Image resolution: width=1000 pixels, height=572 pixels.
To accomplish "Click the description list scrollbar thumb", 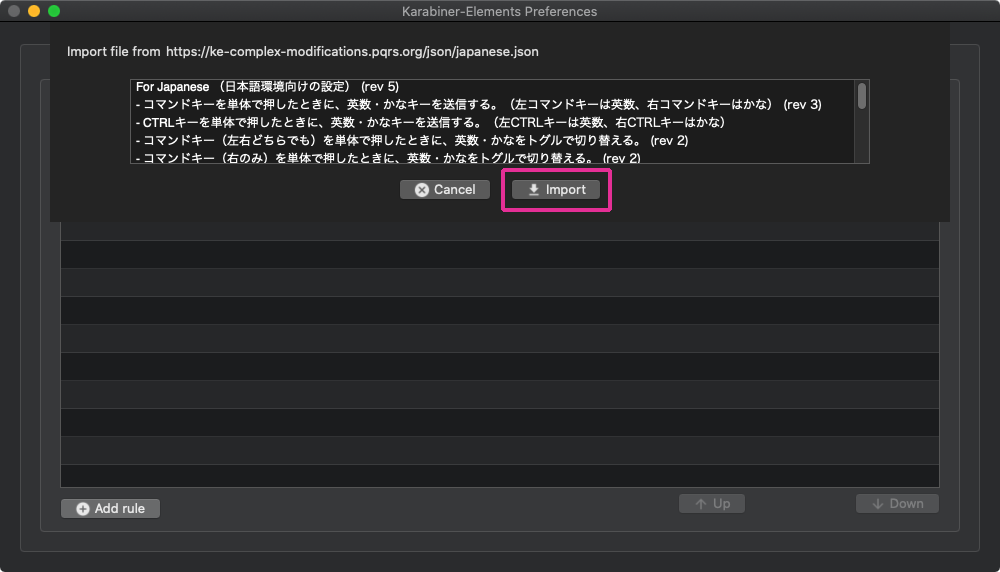I will point(862,96).
